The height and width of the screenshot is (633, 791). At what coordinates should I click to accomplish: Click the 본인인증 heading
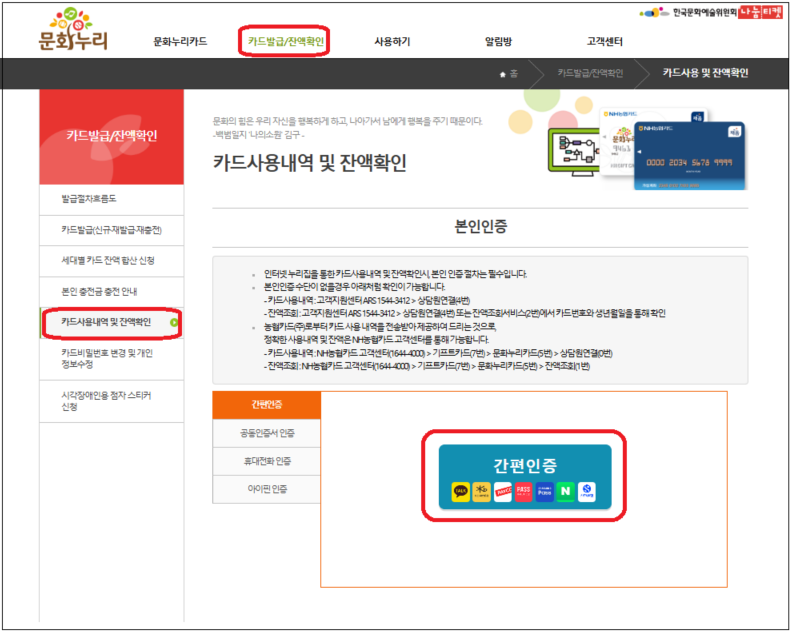point(480,226)
